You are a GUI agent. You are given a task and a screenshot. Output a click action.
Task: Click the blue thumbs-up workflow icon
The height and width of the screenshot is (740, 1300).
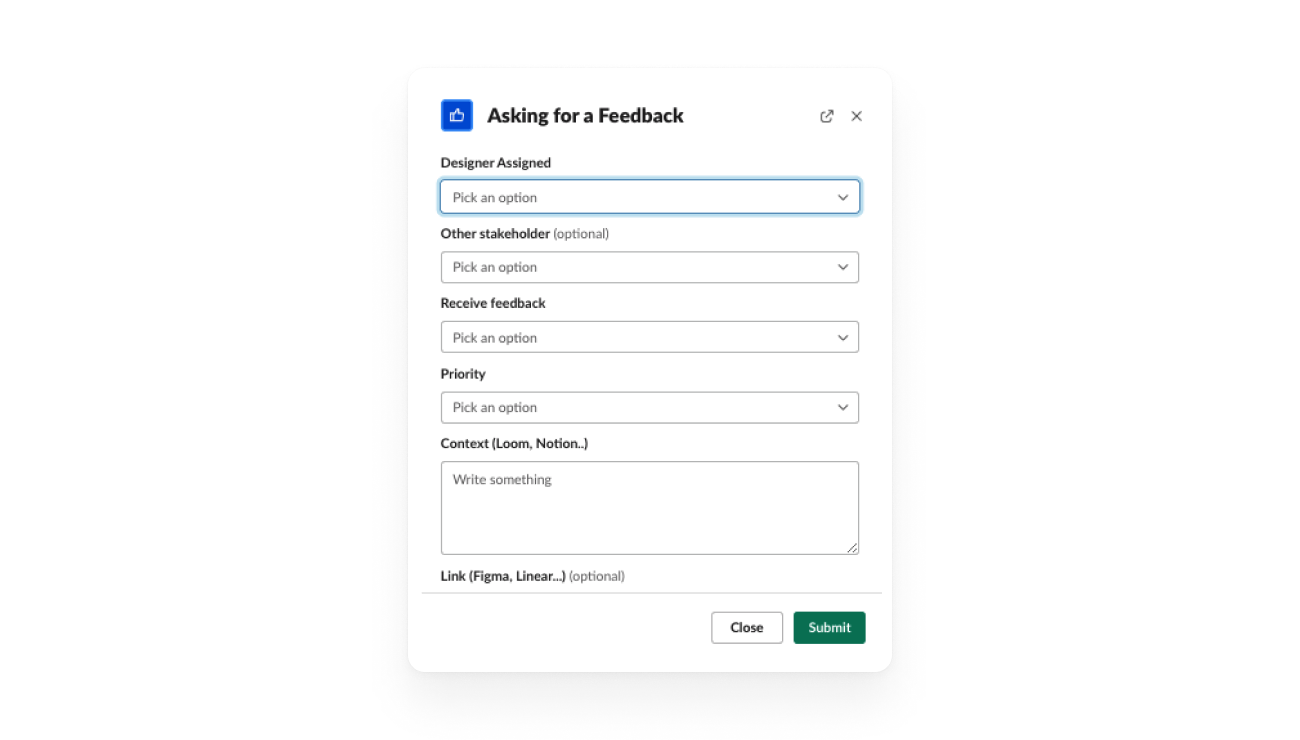coord(457,115)
